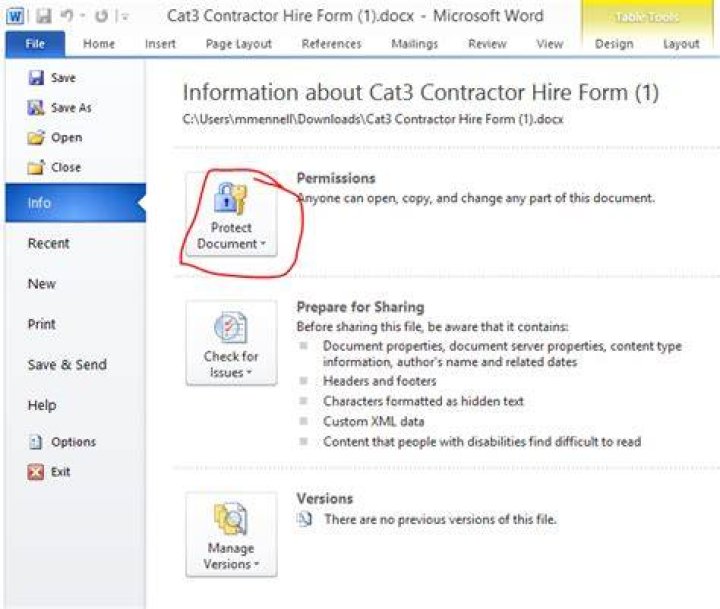This screenshot has height=609, width=720.
Task: Click the Undo arrow in Quick Access Toolbar
Action: [x=67, y=17]
